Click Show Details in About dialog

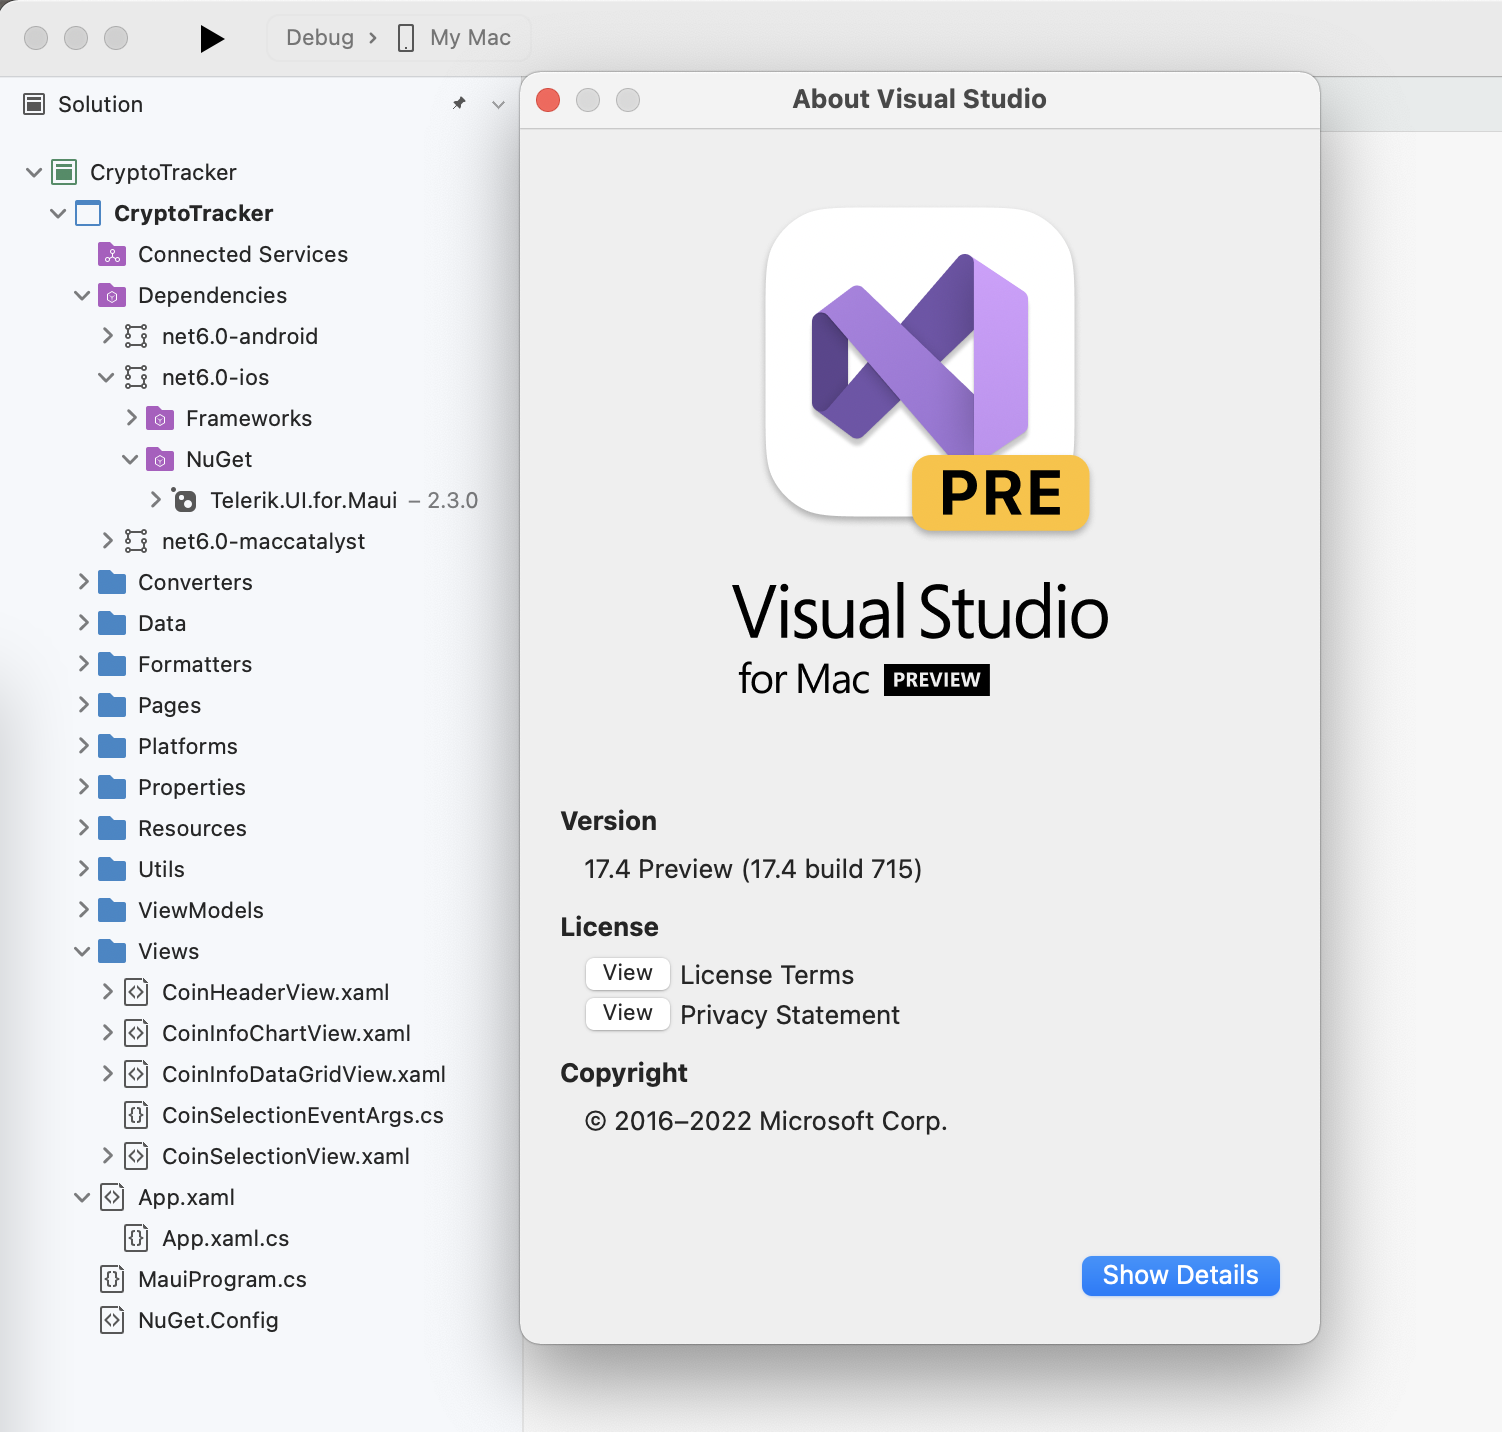(1181, 1275)
